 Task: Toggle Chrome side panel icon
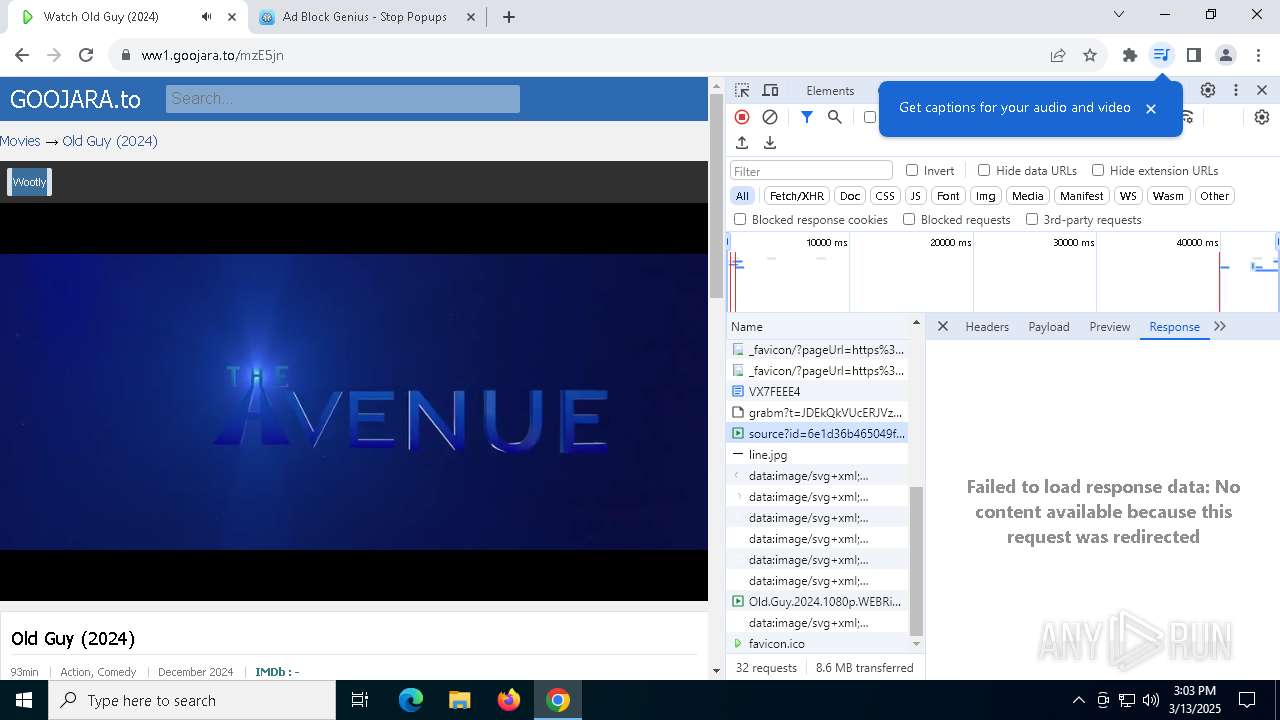[1193, 55]
